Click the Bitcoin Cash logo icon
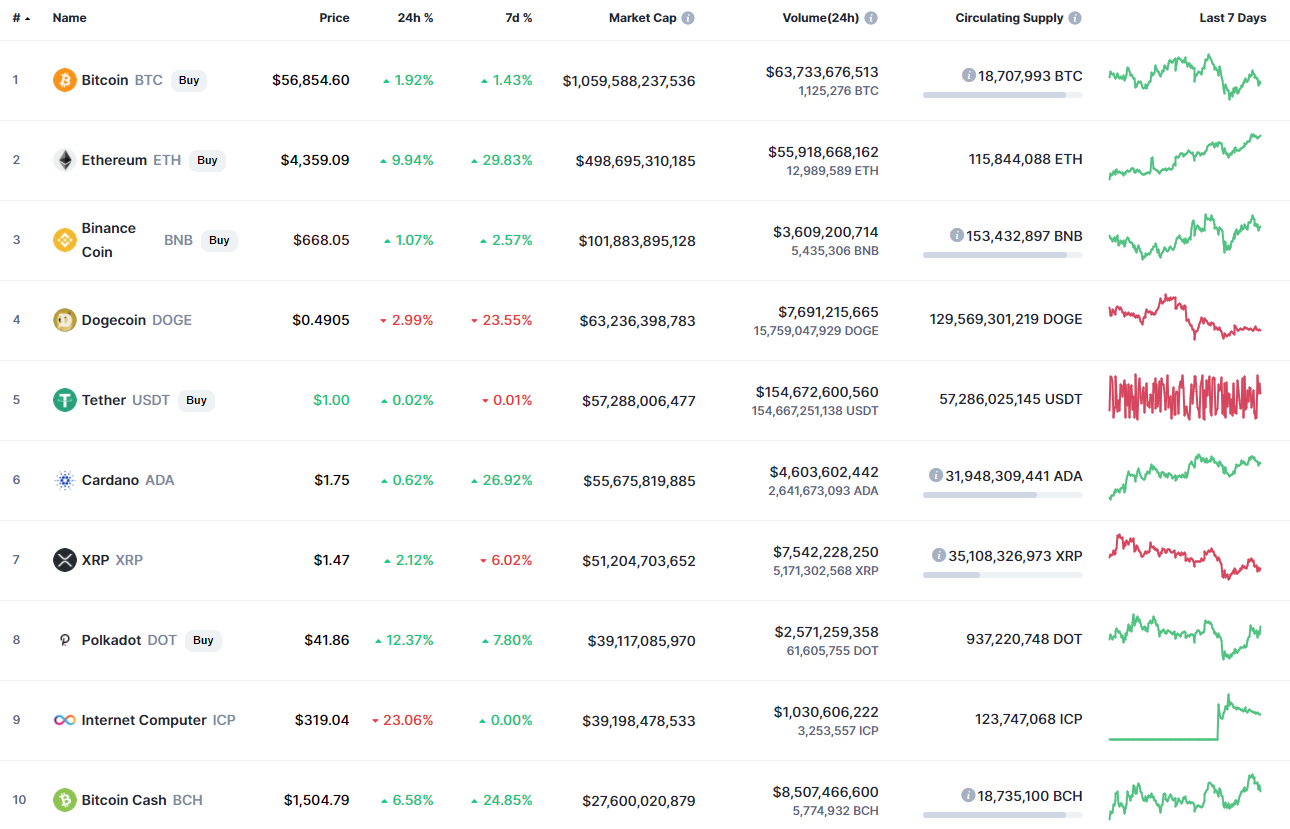This screenshot has height=829, width=1290. 64,800
